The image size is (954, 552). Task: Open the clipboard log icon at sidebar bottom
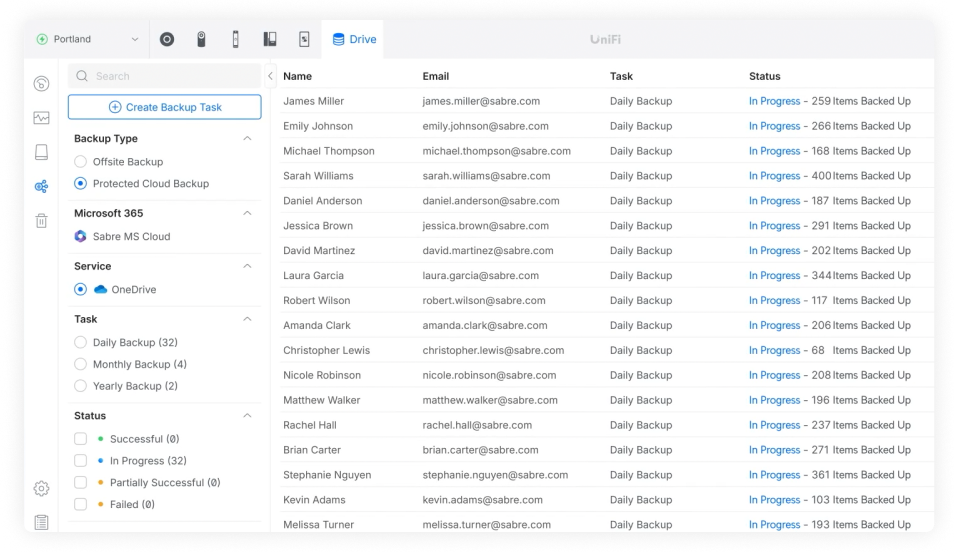click(41, 522)
